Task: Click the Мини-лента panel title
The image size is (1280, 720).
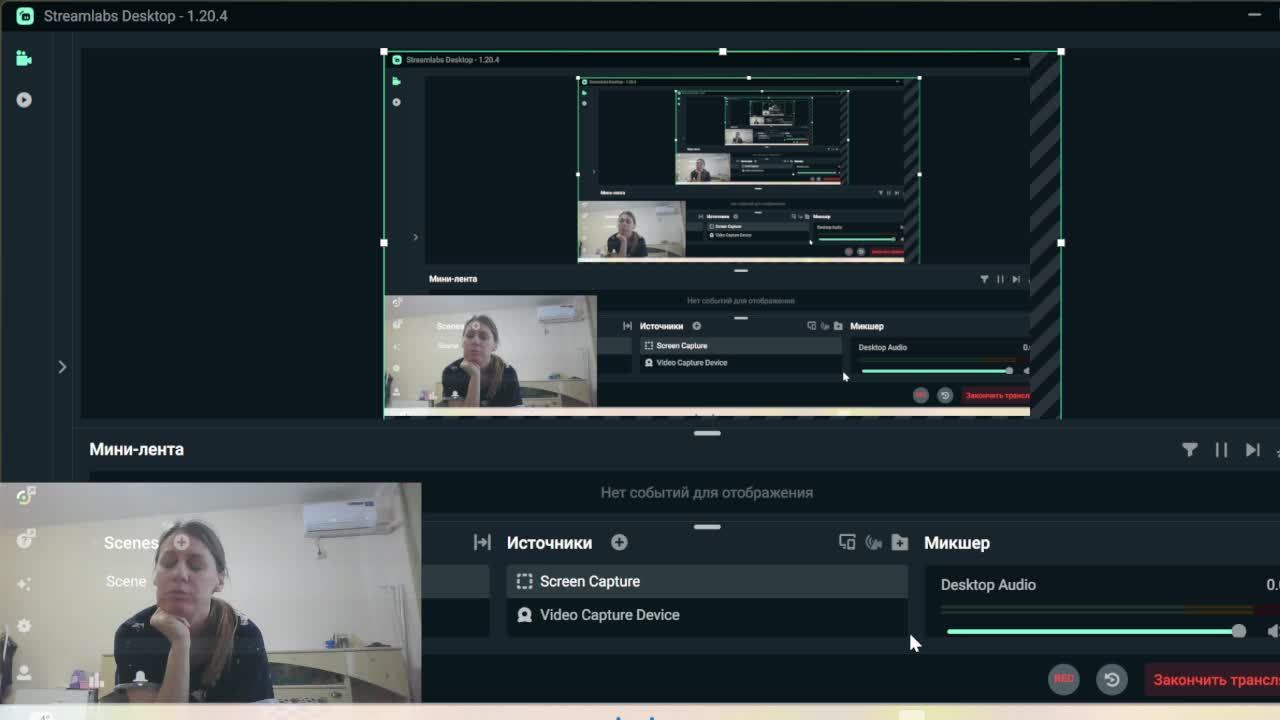Action: coord(136,449)
